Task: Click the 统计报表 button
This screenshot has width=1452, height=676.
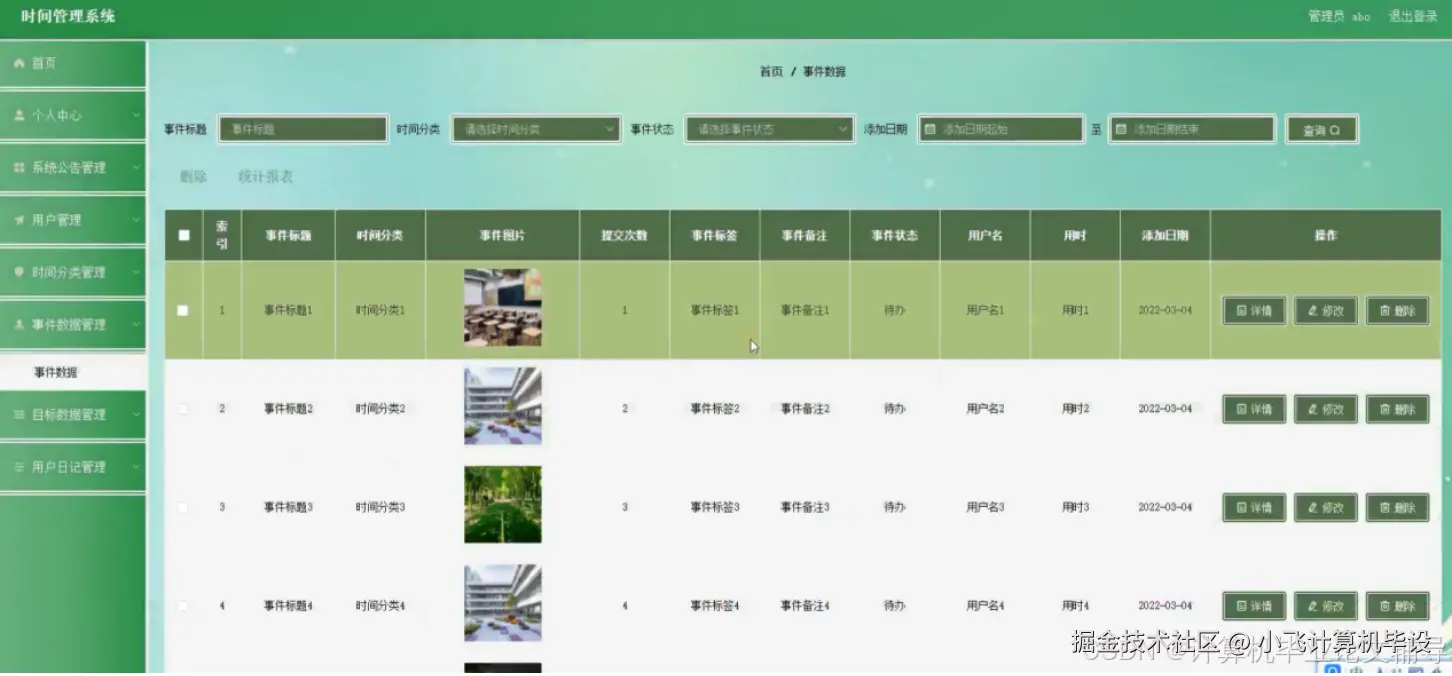Action: [x=265, y=177]
